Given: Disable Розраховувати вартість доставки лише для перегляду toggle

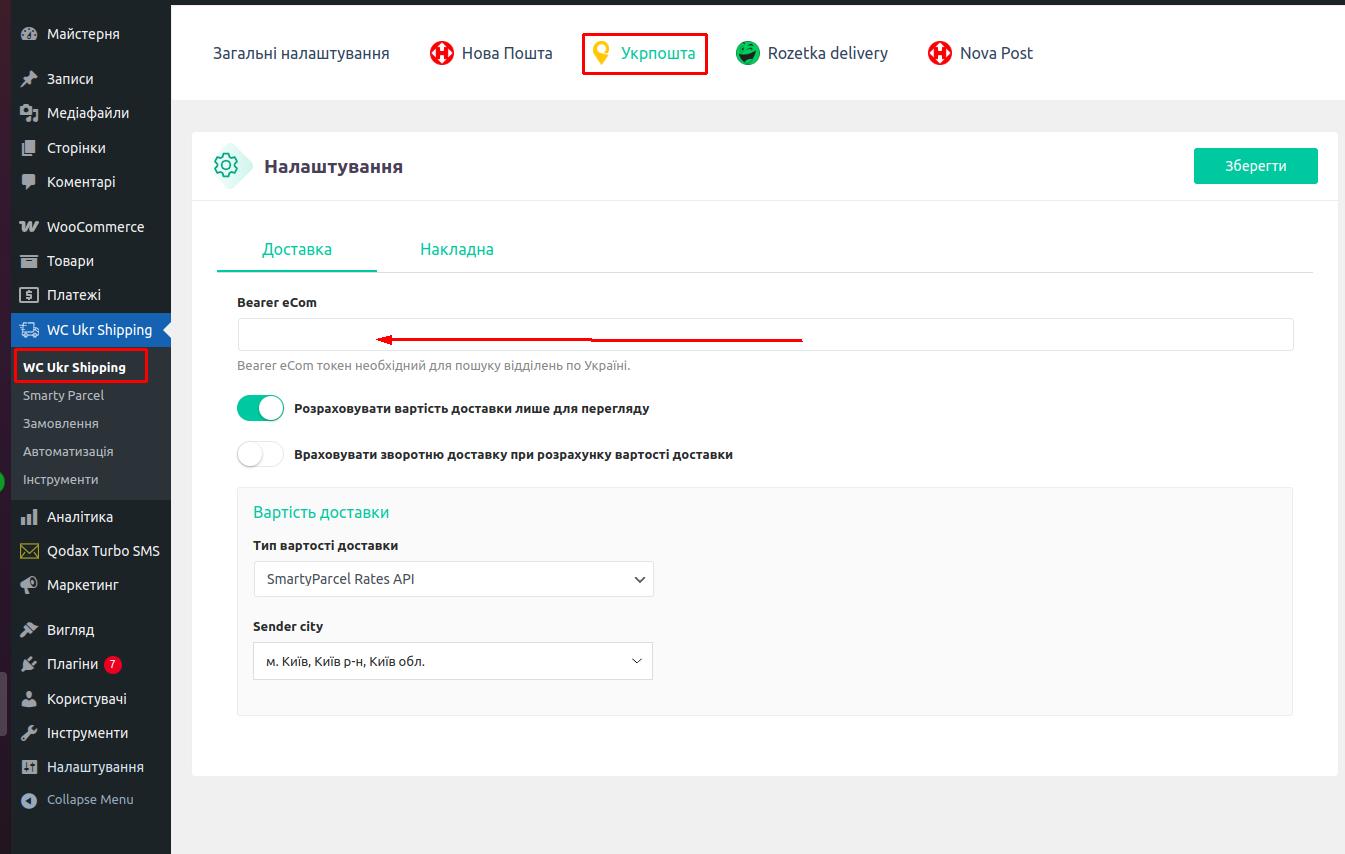Looking at the screenshot, I should (261, 408).
